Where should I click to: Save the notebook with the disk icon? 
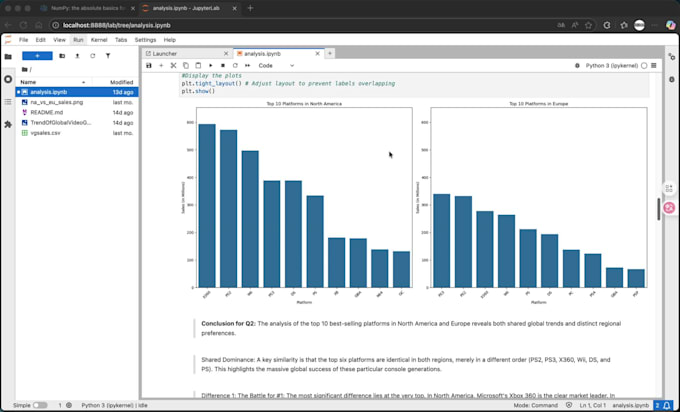[x=149, y=65]
